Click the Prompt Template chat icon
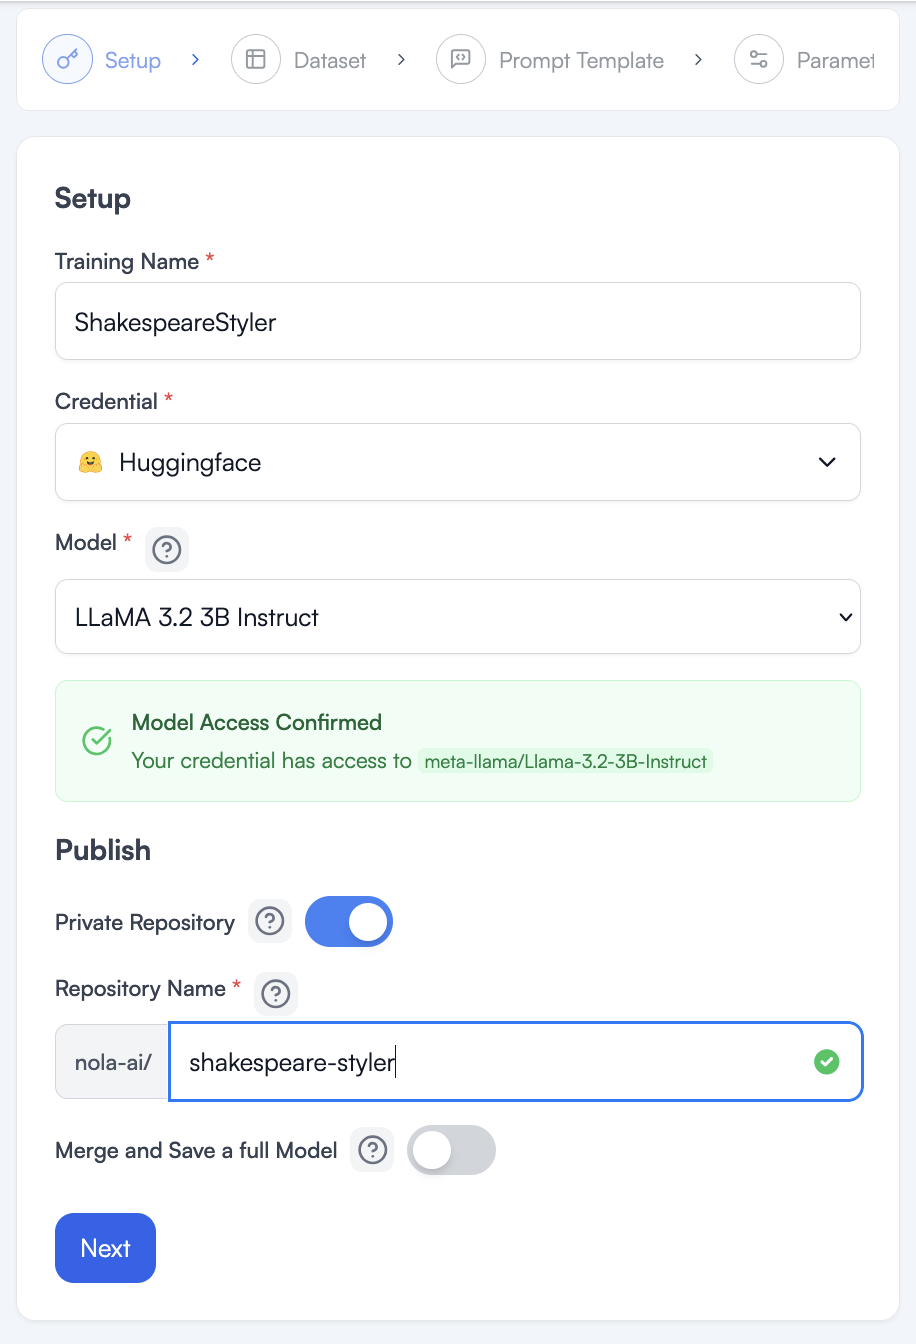Image resolution: width=916 pixels, height=1344 pixels. coord(460,60)
